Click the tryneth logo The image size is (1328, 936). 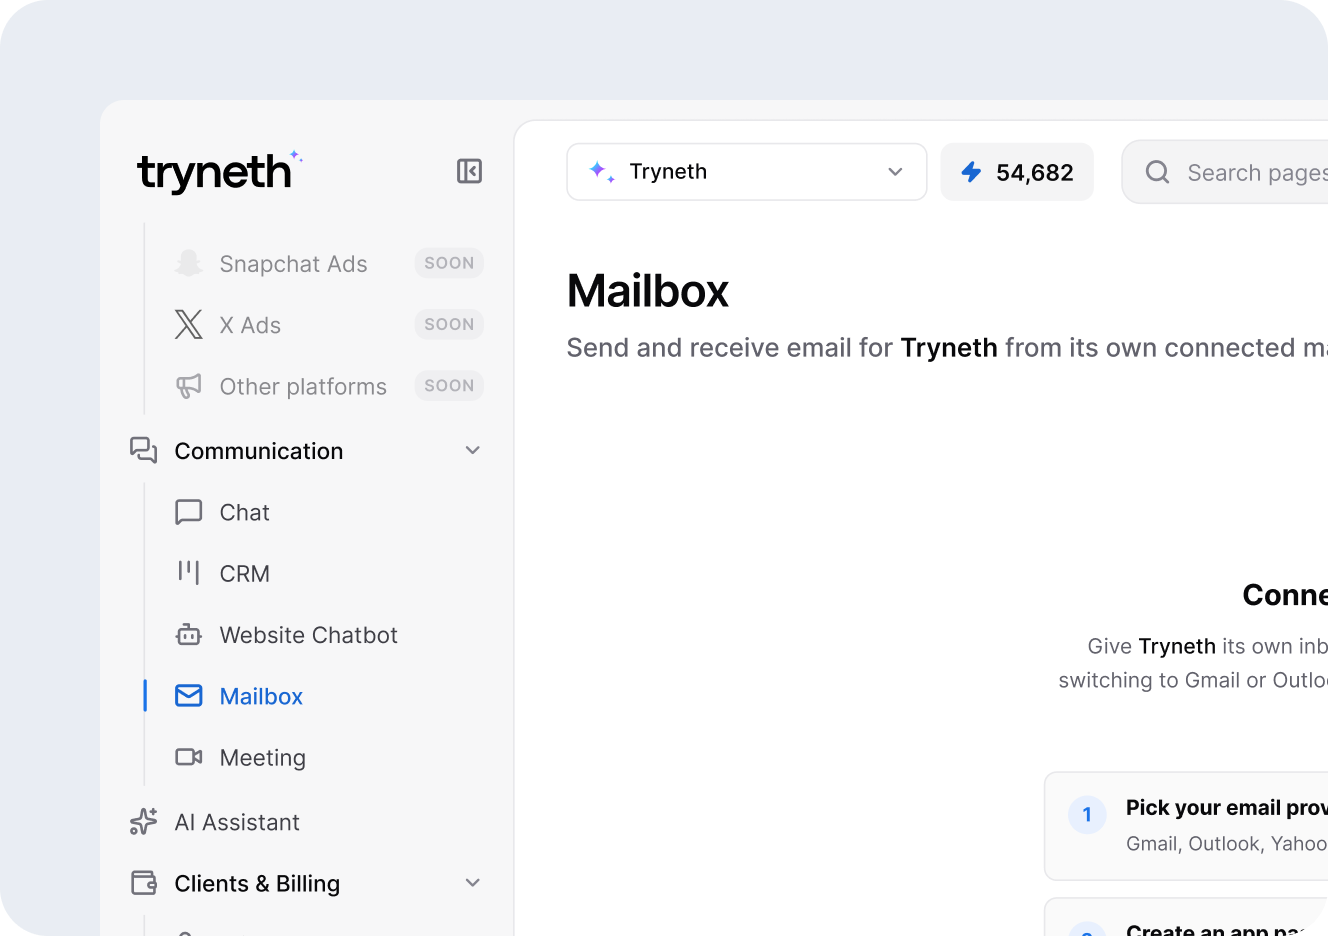click(x=220, y=171)
